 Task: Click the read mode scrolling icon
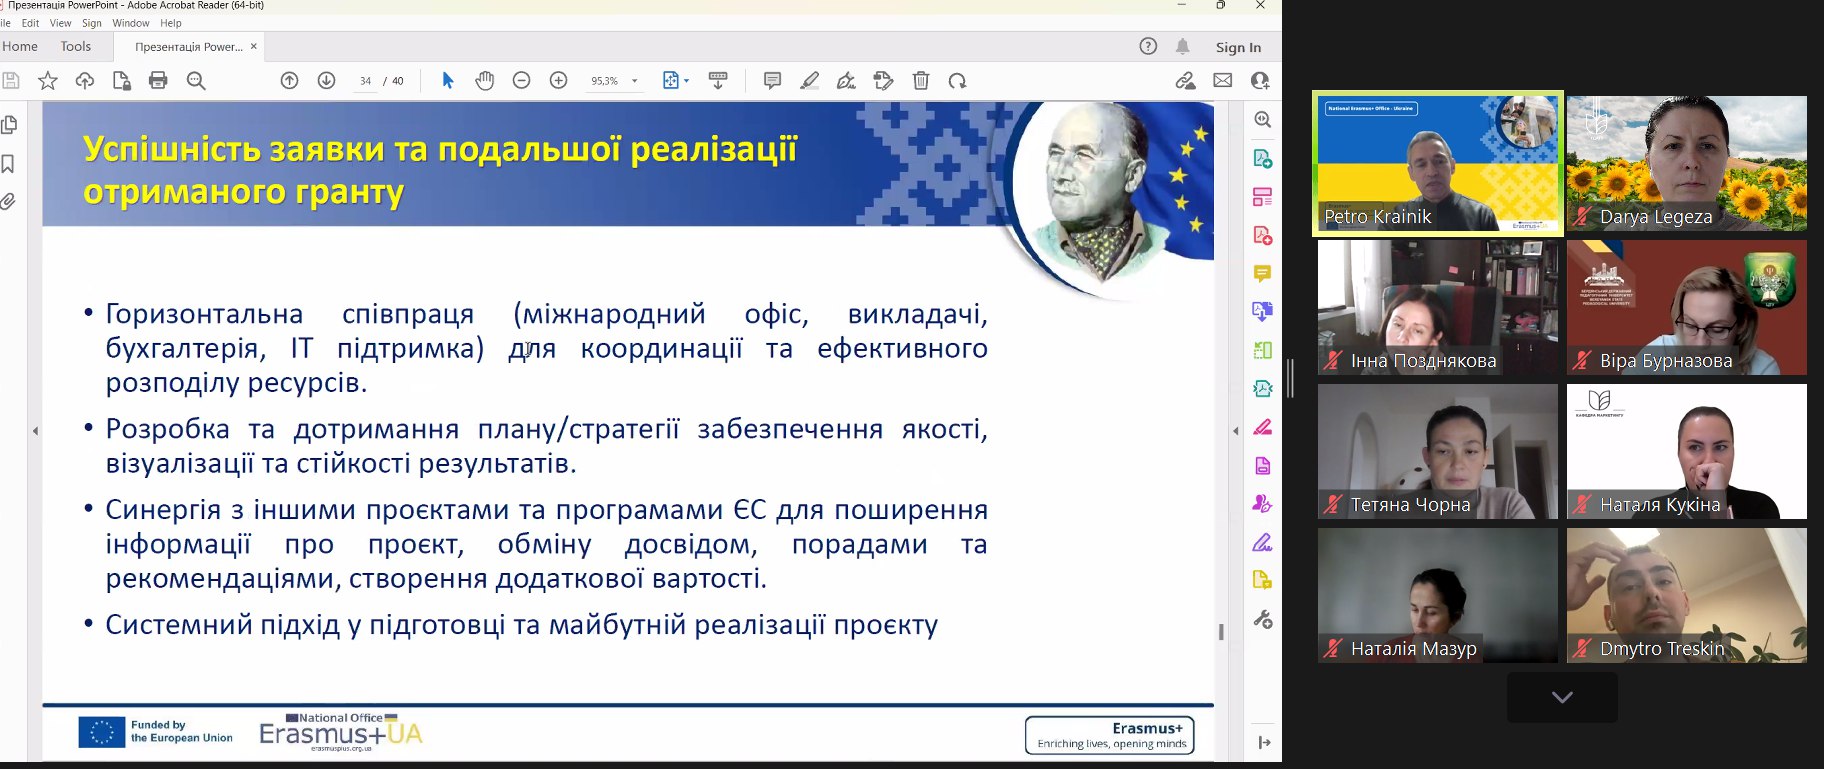tap(718, 81)
